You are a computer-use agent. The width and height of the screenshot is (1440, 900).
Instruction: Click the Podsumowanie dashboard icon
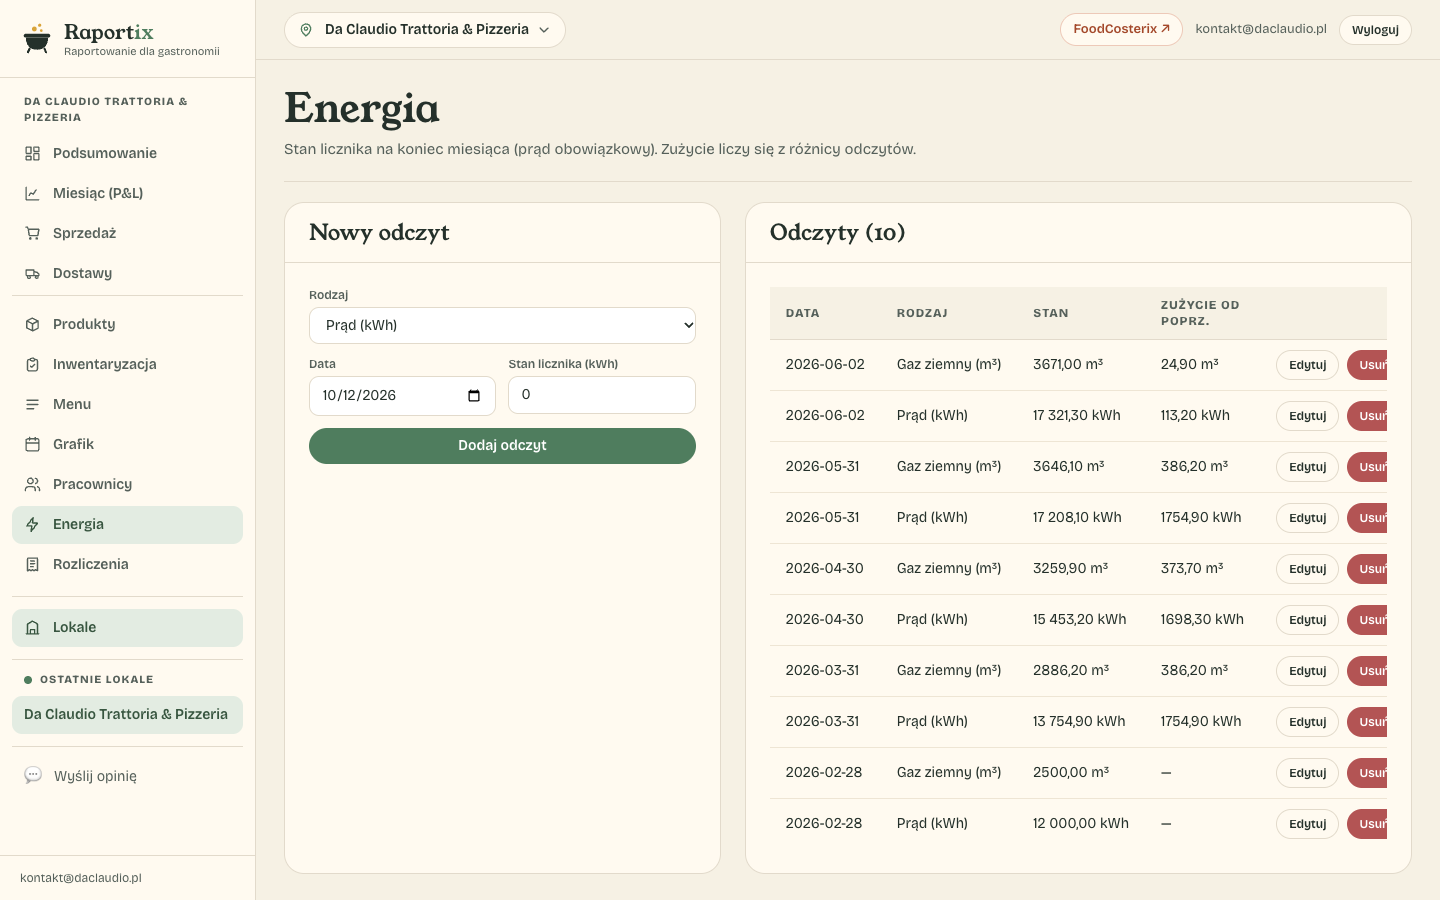coord(32,153)
